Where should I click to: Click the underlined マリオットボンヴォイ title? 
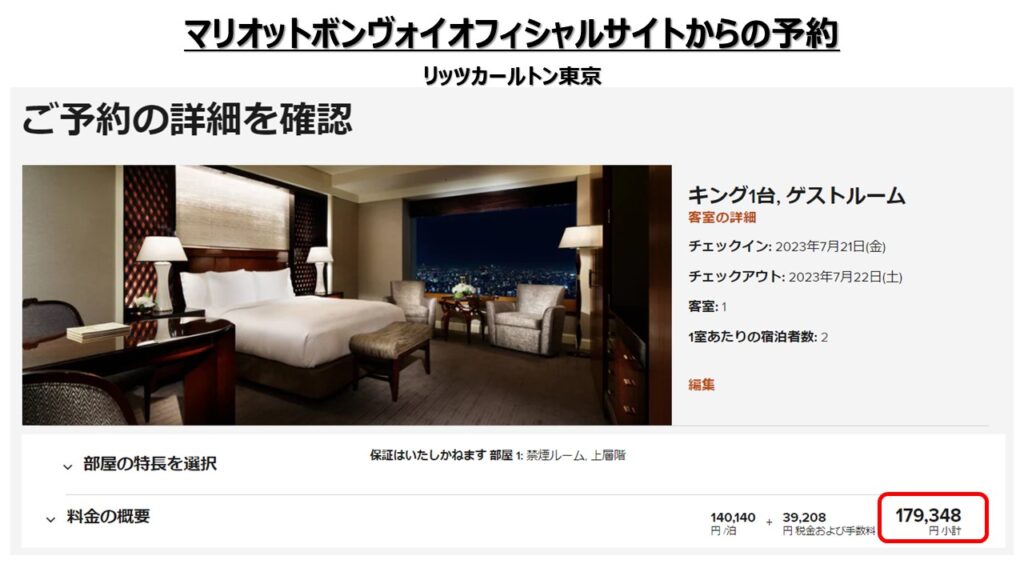tap(511, 34)
